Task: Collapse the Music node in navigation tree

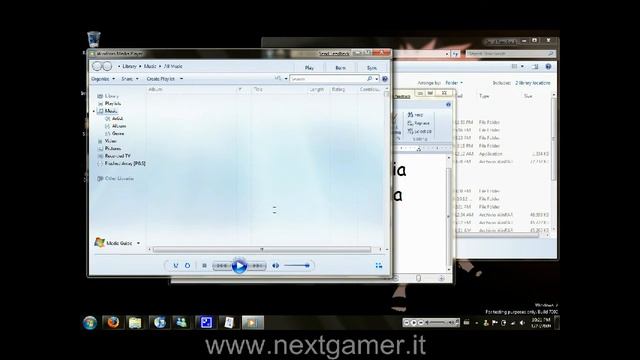Action: 94,111
